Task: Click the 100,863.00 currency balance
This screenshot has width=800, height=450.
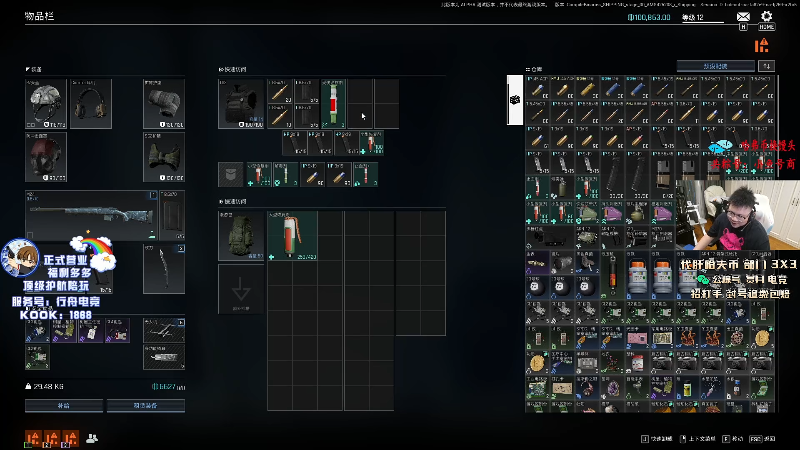Action: tap(649, 17)
